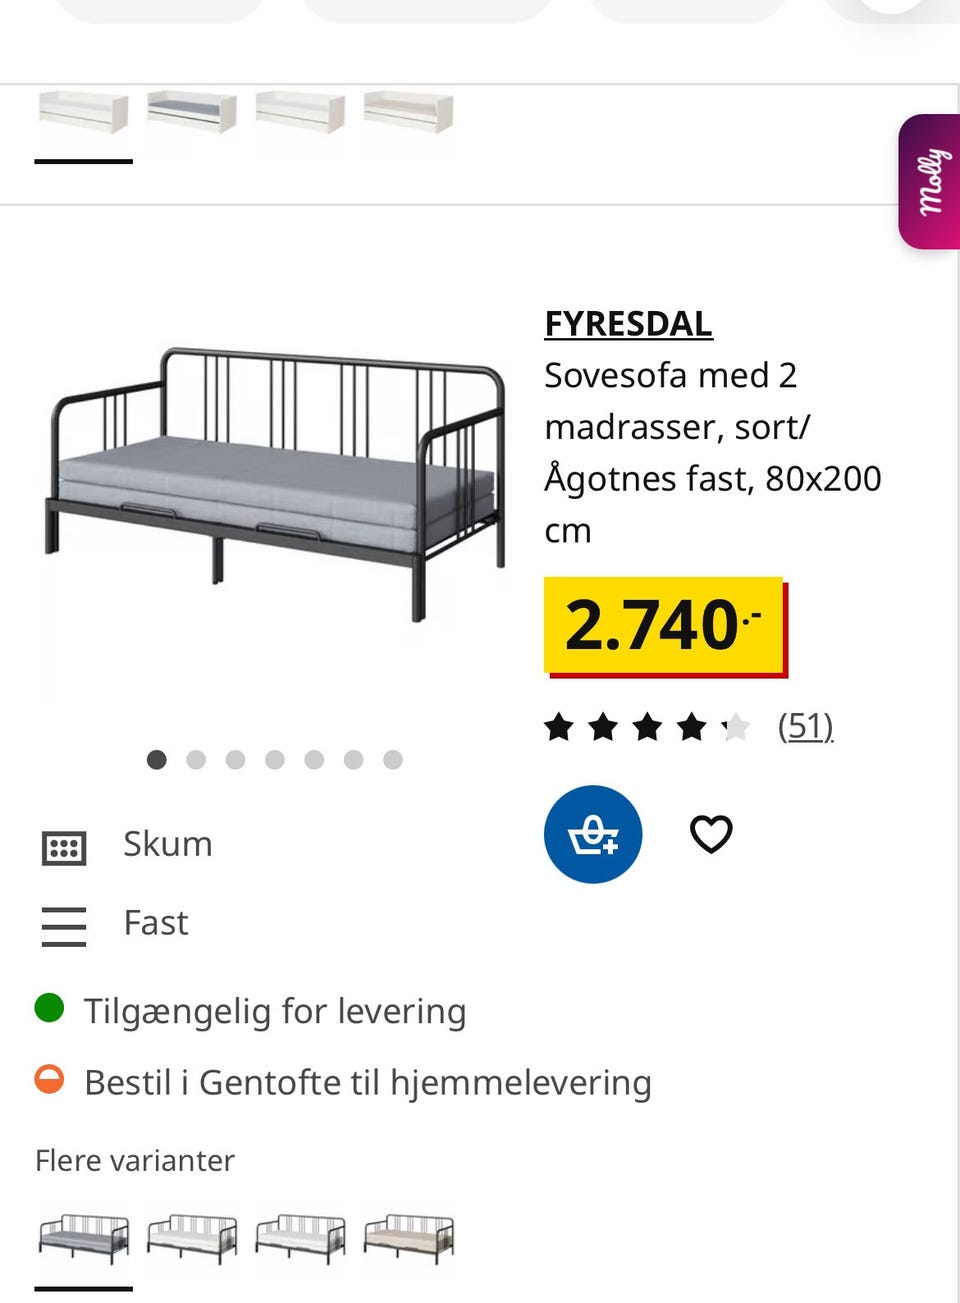Select the second white-frame variant under Flere varianter

click(192, 1238)
